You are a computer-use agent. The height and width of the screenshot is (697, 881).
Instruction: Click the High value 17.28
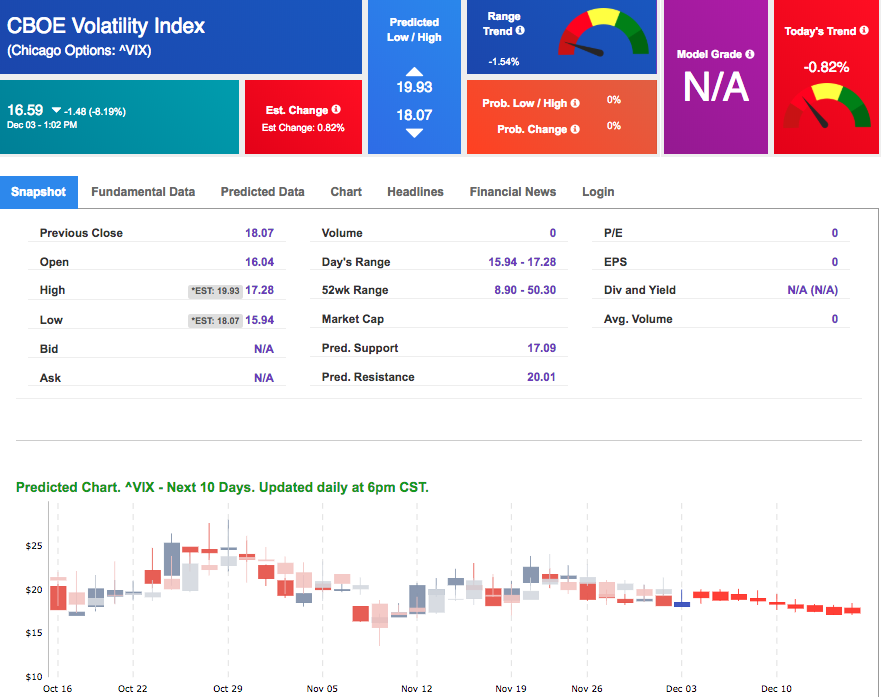pyautogui.click(x=260, y=290)
